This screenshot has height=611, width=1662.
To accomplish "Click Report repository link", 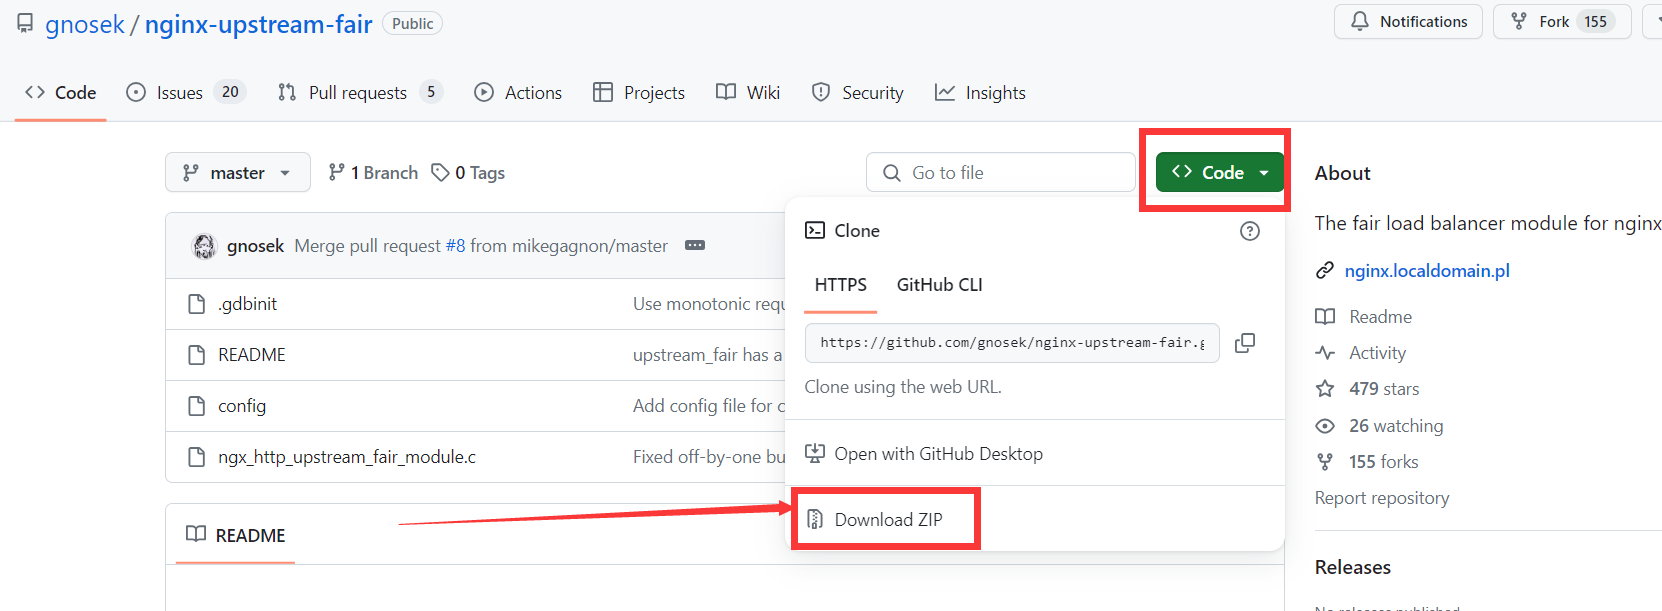I will 1382,498.
